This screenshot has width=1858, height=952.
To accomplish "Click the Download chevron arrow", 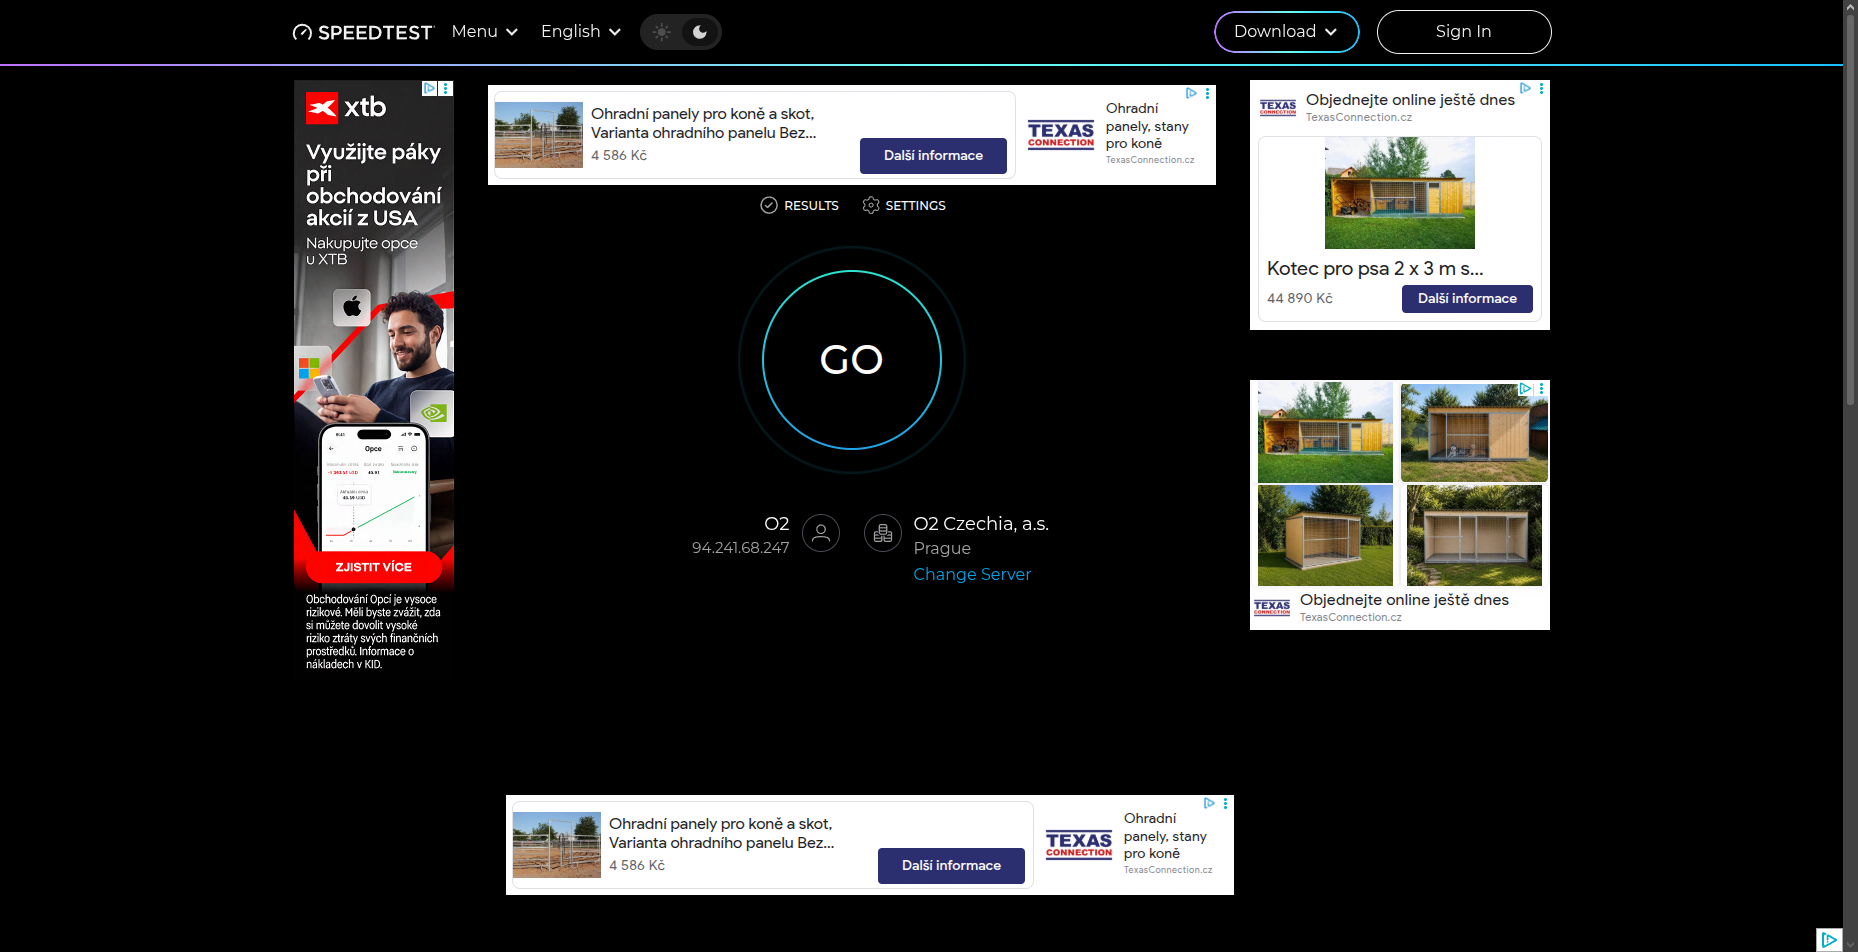I will point(1331,32).
